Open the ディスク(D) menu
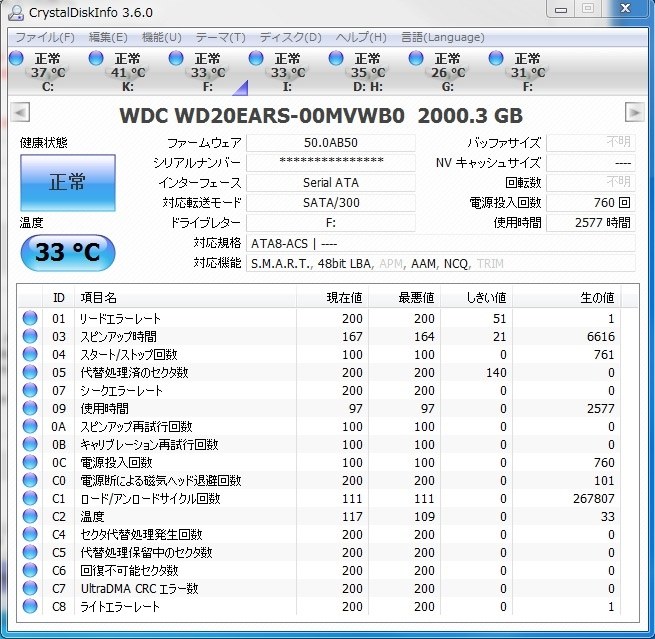 coord(291,38)
